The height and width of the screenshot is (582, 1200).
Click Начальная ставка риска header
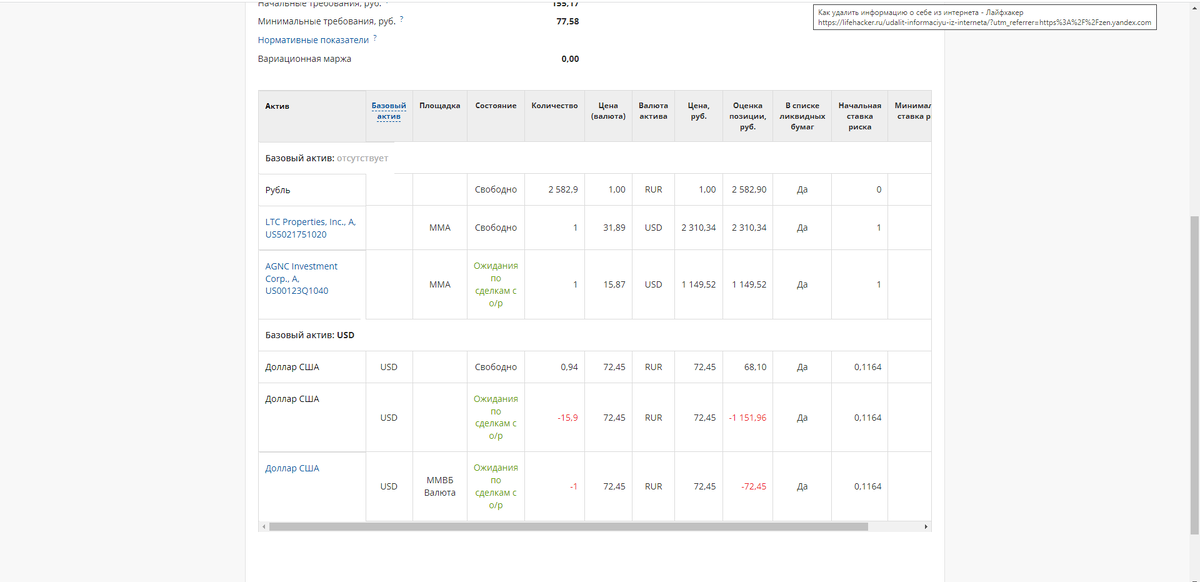click(x=860, y=116)
